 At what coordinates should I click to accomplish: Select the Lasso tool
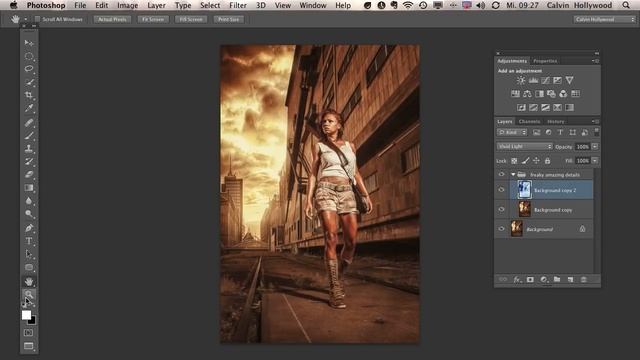tap(29, 69)
